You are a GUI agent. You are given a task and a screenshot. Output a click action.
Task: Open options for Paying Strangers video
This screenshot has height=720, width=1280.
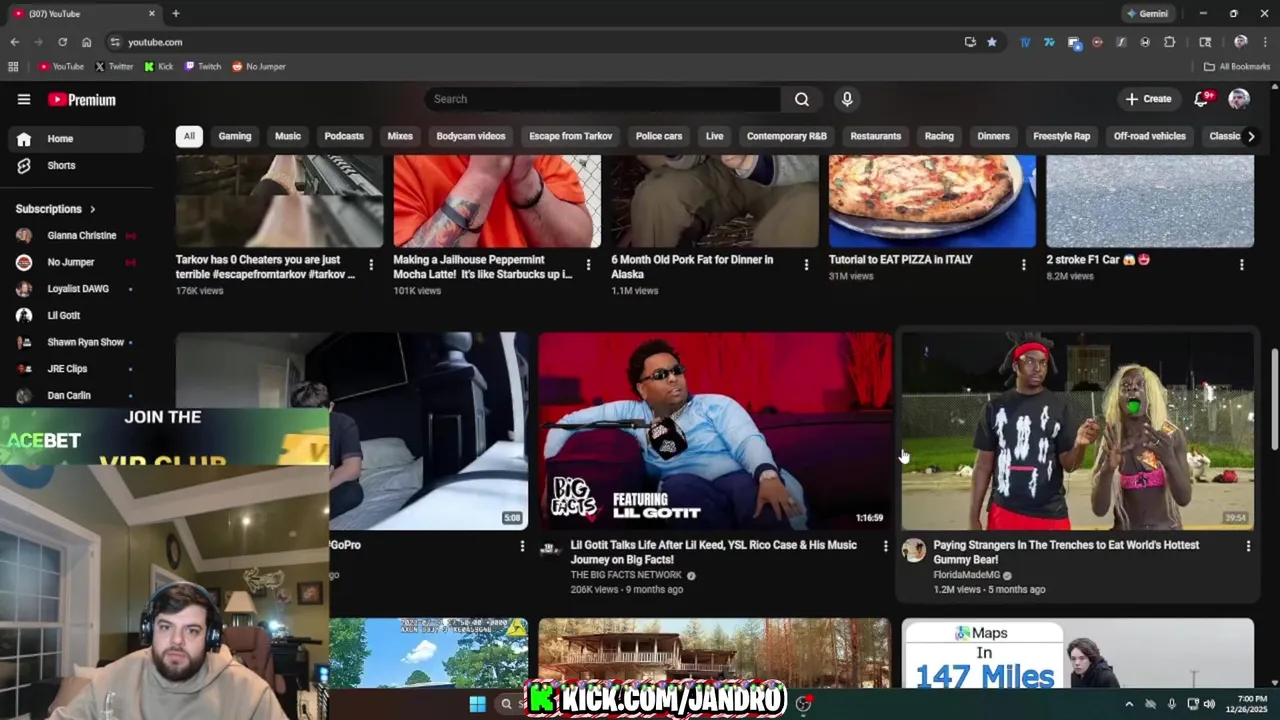coord(1248,546)
